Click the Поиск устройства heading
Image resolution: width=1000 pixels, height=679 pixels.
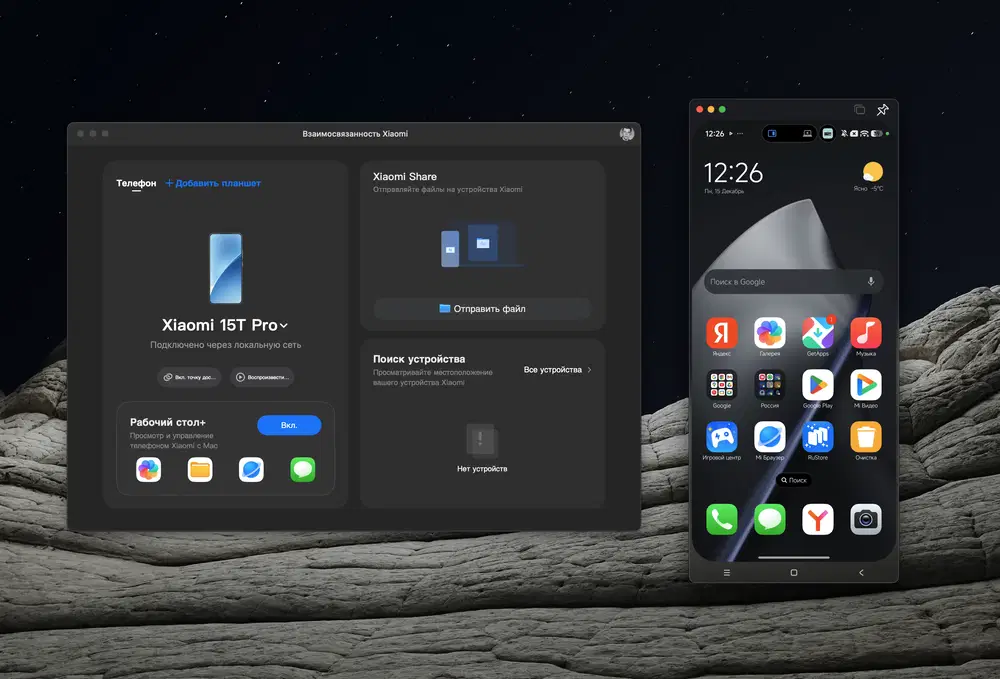(419, 359)
